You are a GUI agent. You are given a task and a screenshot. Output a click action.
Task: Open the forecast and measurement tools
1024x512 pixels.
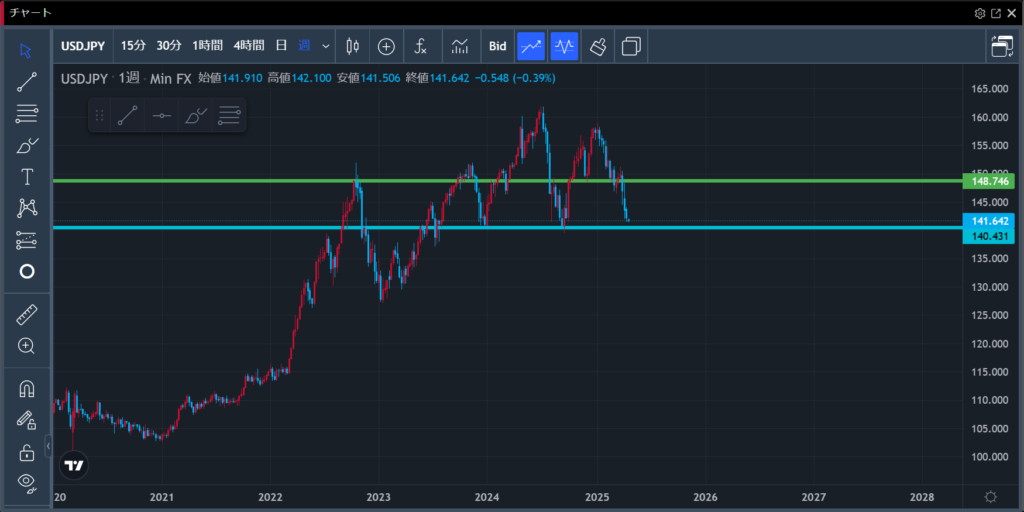coord(27,240)
